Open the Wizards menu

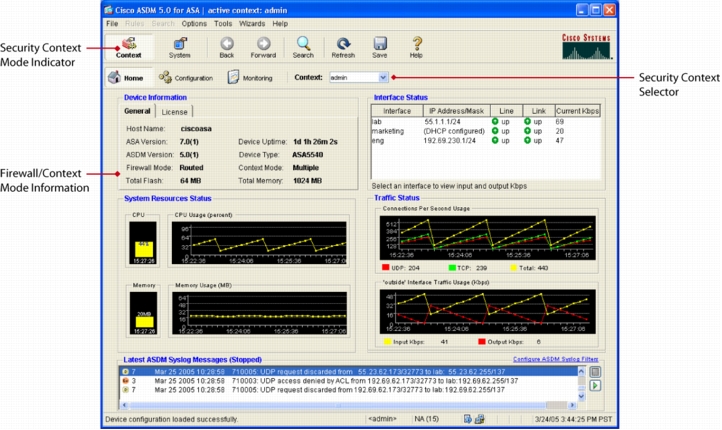[x=252, y=23]
